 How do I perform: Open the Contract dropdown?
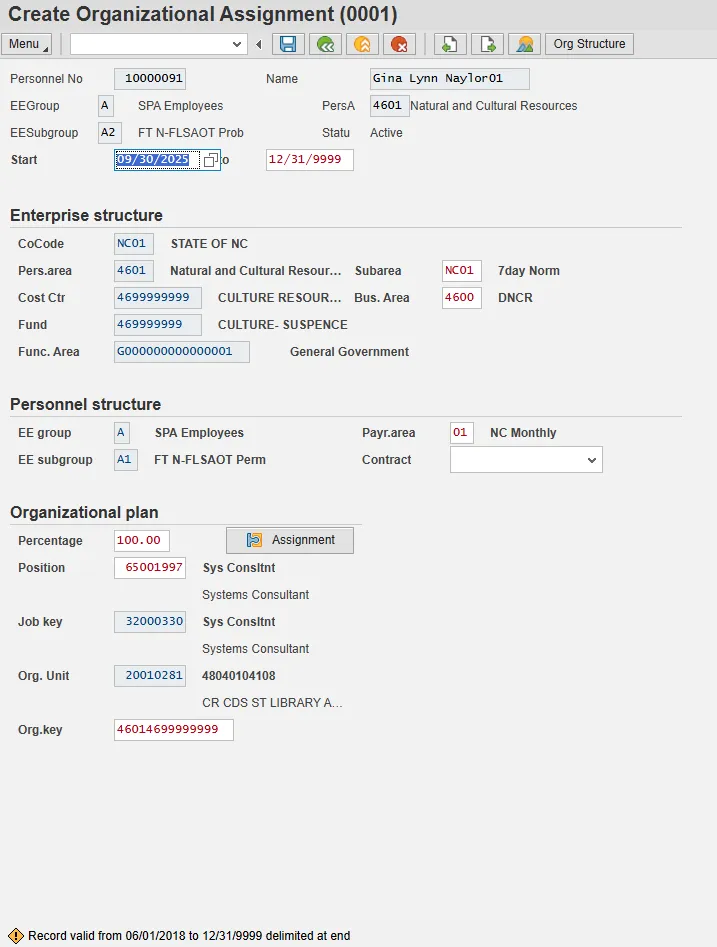(x=592, y=460)
